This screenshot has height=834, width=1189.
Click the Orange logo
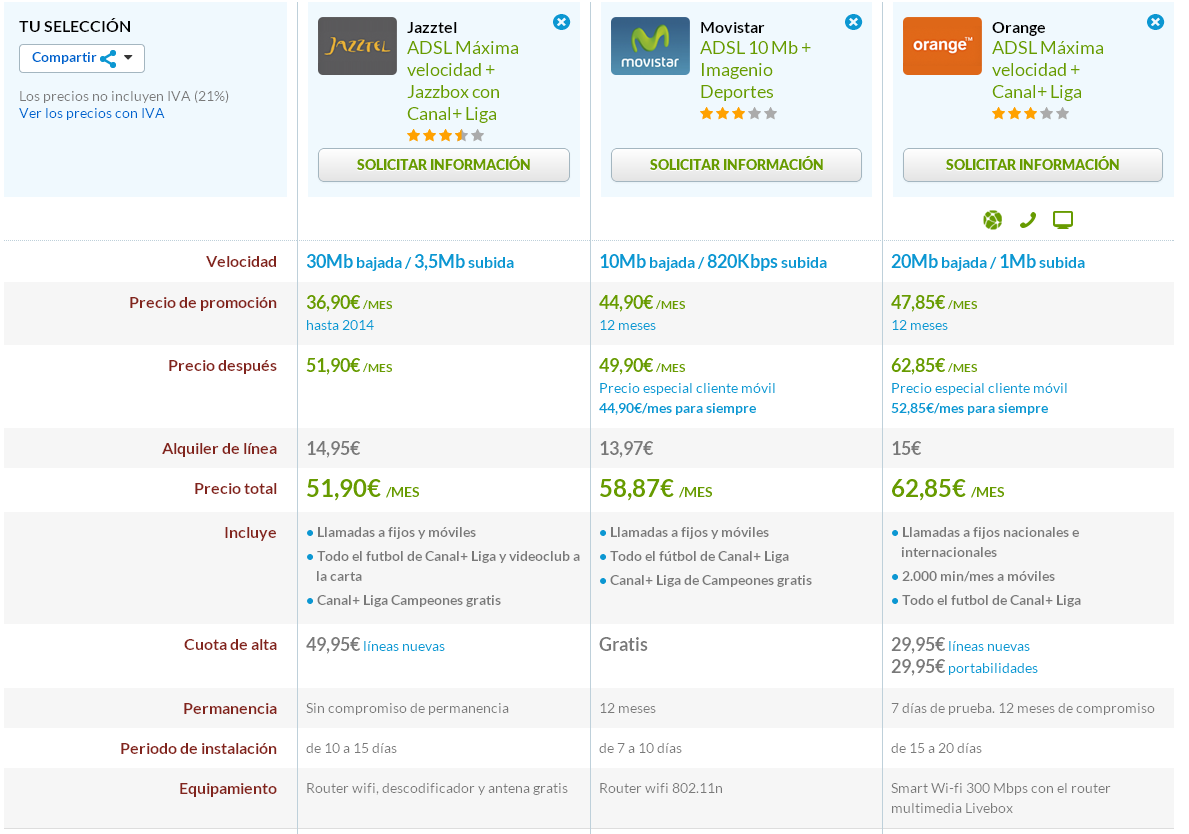pos(942,46)
